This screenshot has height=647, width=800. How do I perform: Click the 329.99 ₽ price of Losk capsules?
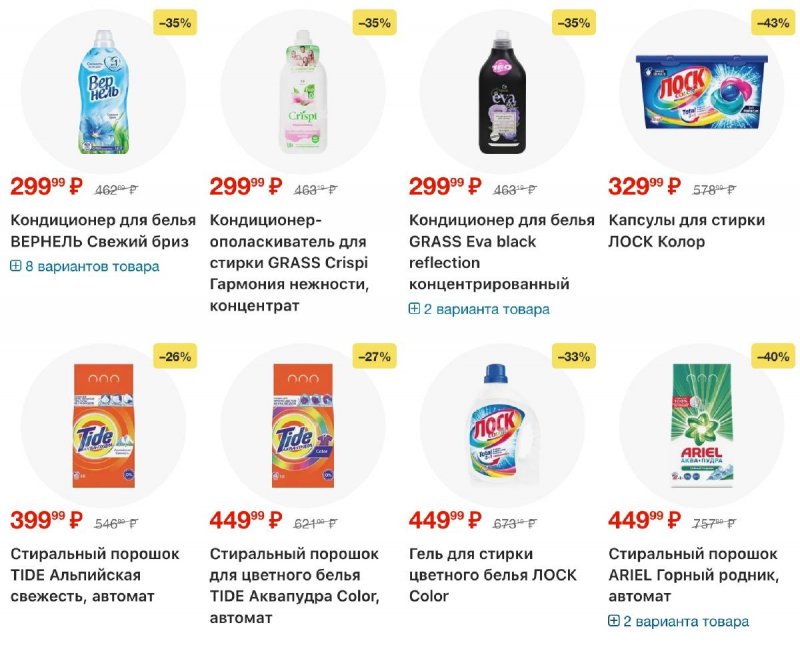point(644,186)
